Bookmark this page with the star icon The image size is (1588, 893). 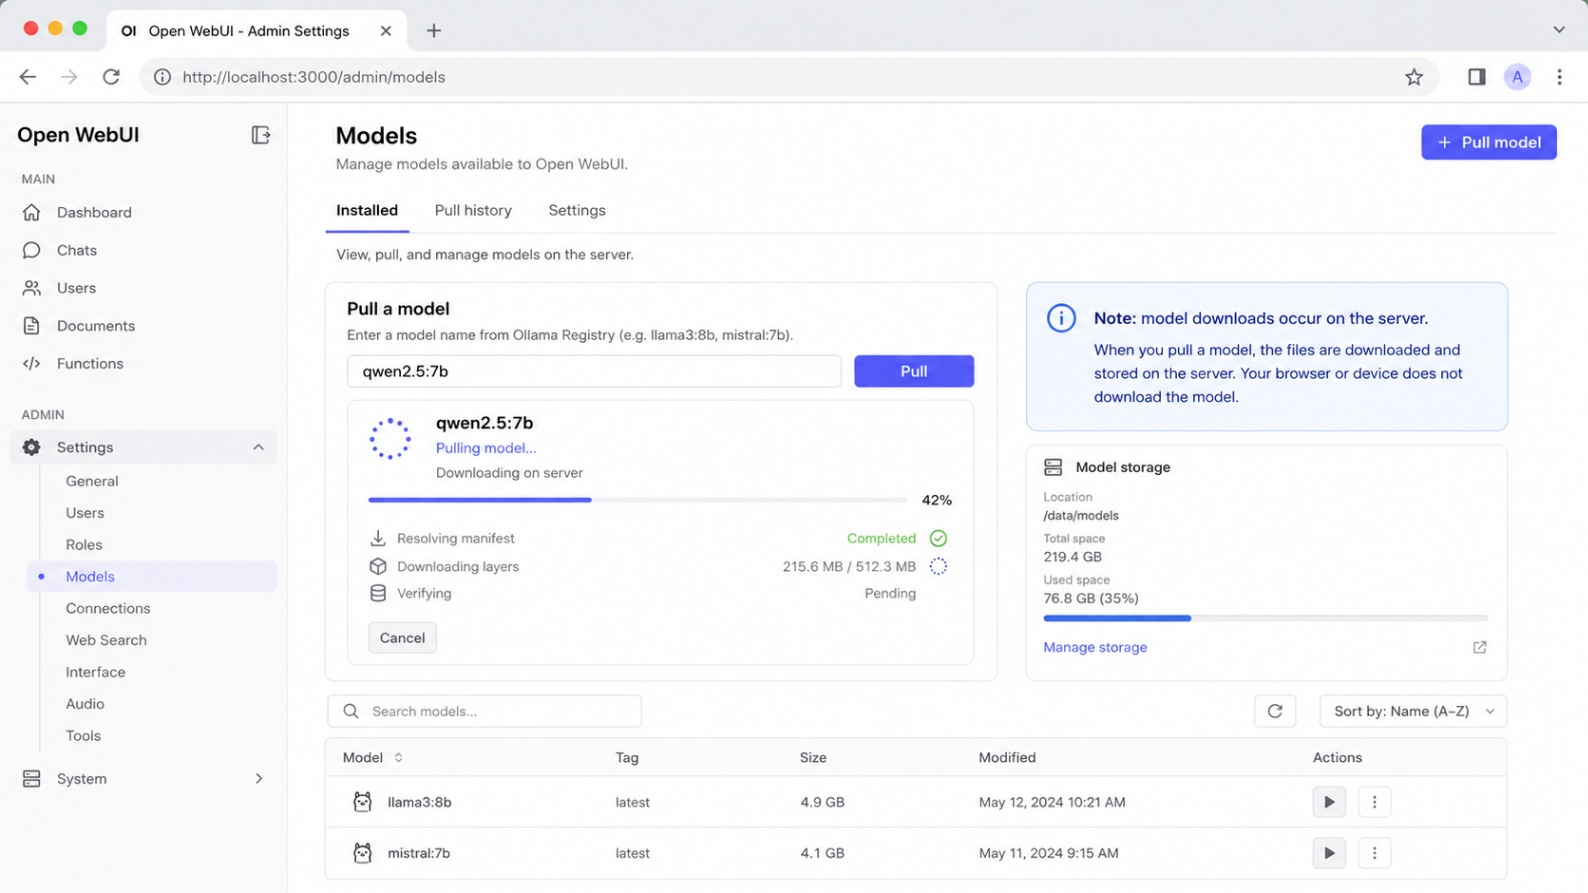tap(1414, 77)
